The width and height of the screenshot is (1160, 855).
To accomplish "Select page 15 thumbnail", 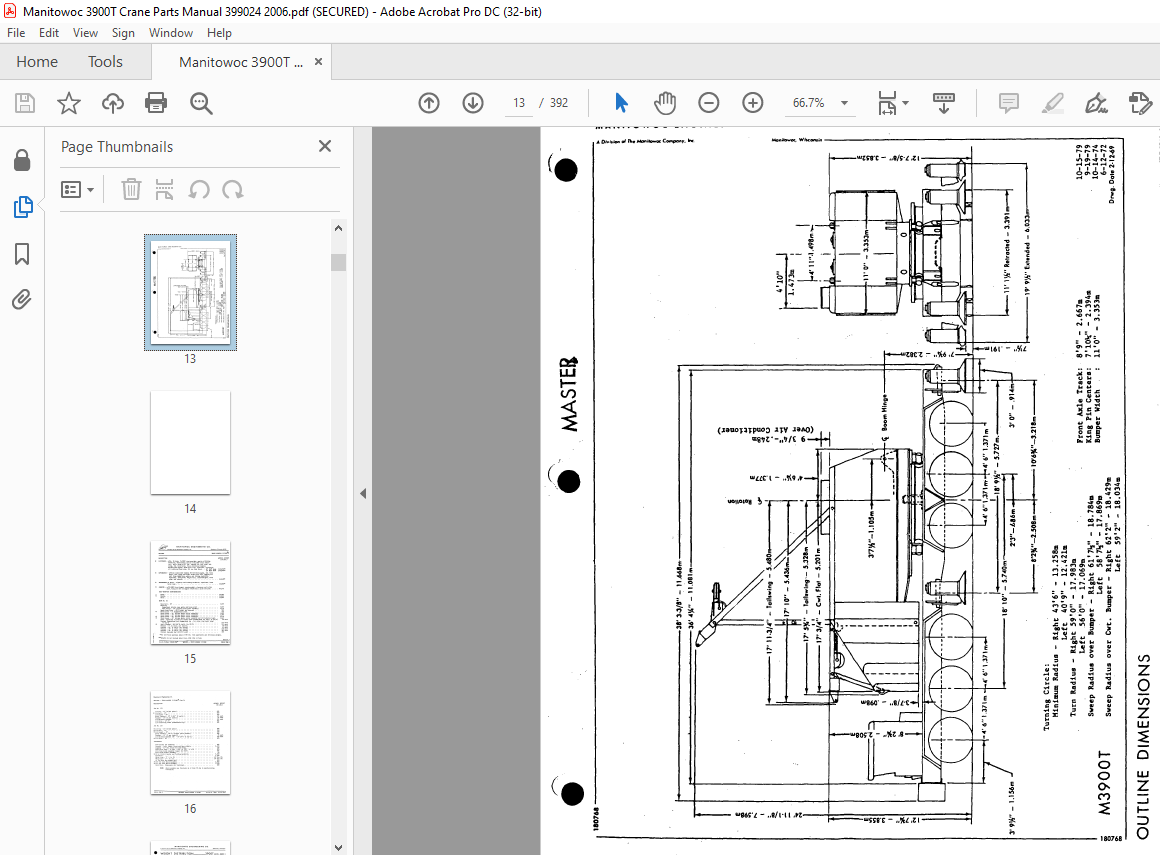I will point(190,592).
